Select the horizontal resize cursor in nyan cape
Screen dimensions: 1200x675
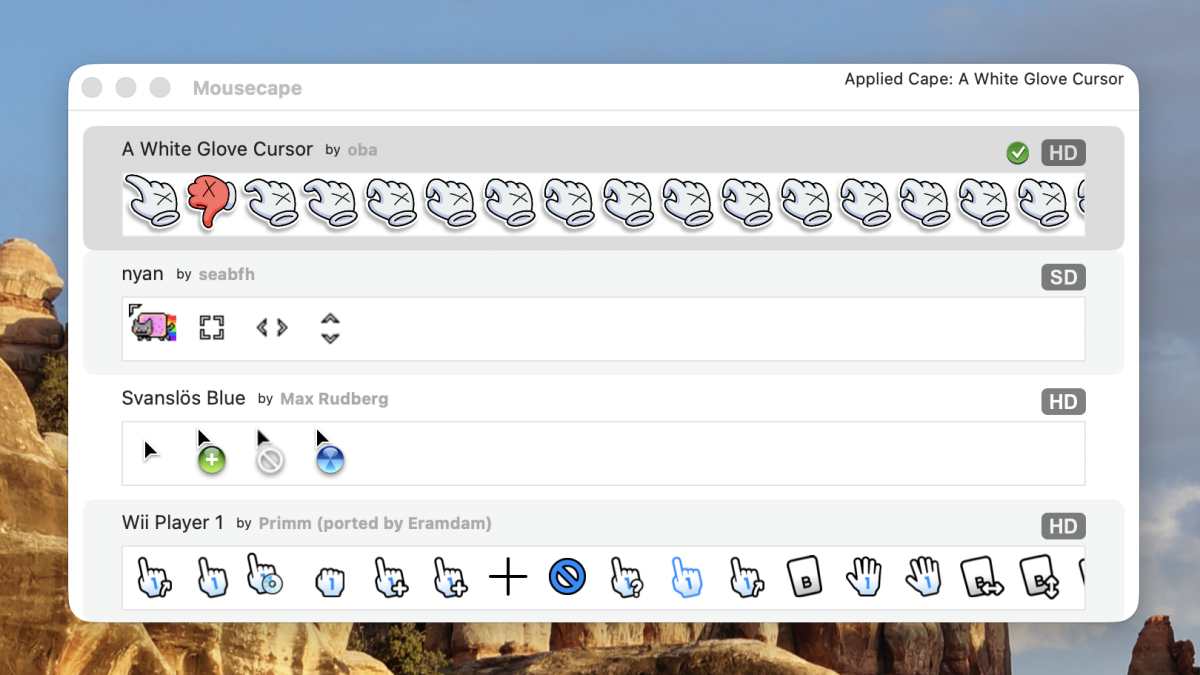pos(271,327)
